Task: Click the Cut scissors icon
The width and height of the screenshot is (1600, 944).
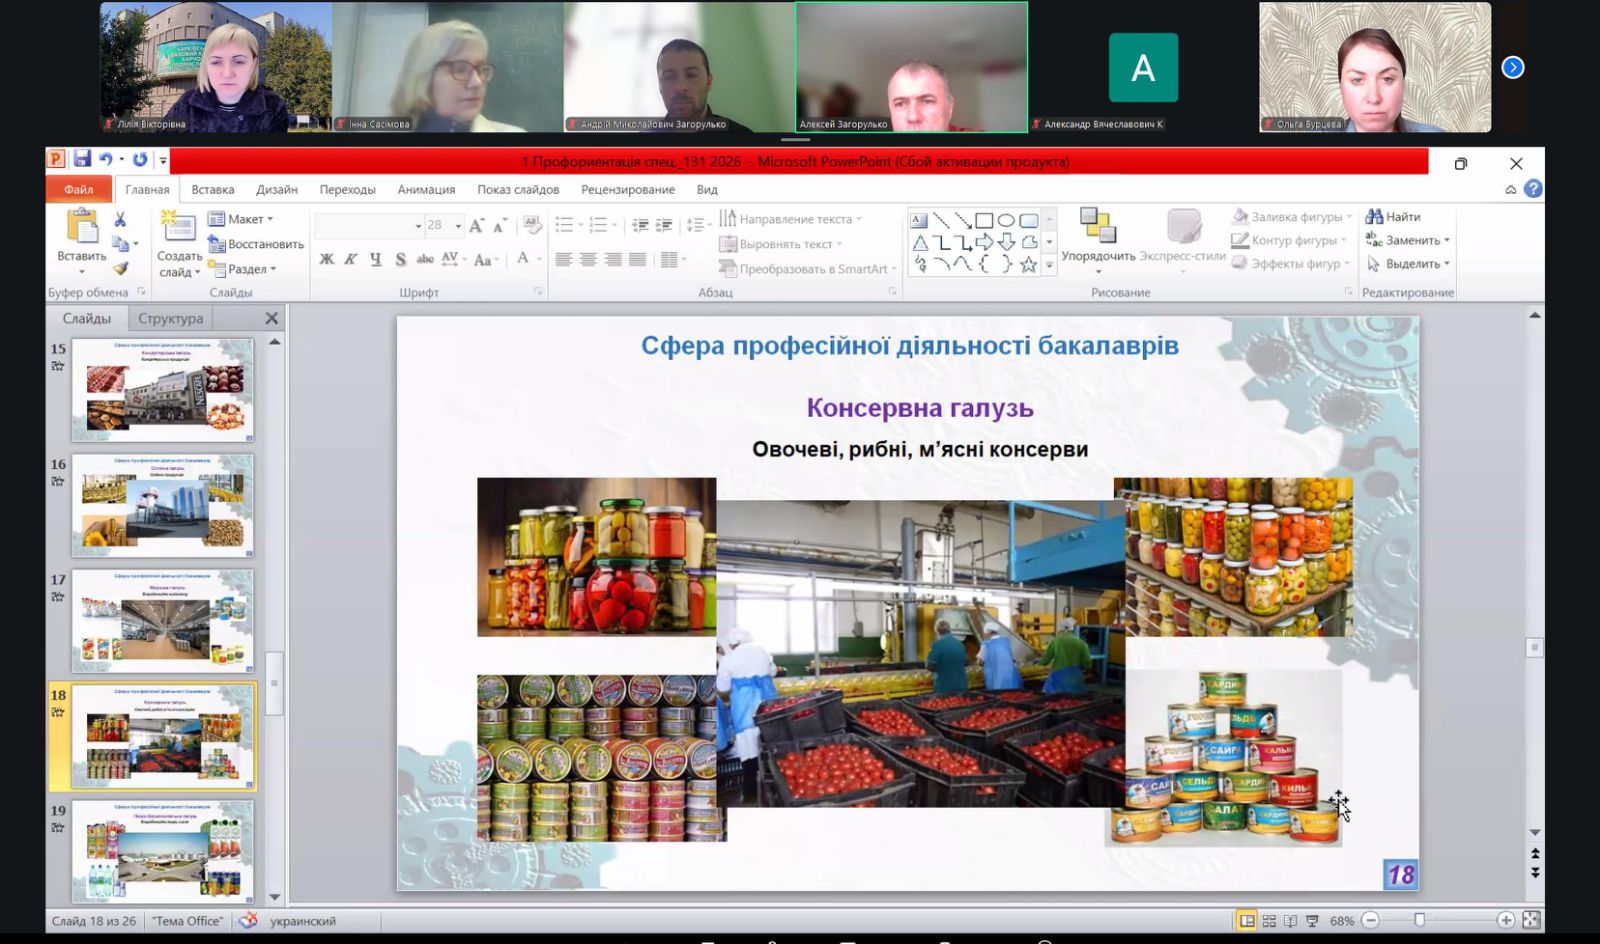Action: click(120, 219)
